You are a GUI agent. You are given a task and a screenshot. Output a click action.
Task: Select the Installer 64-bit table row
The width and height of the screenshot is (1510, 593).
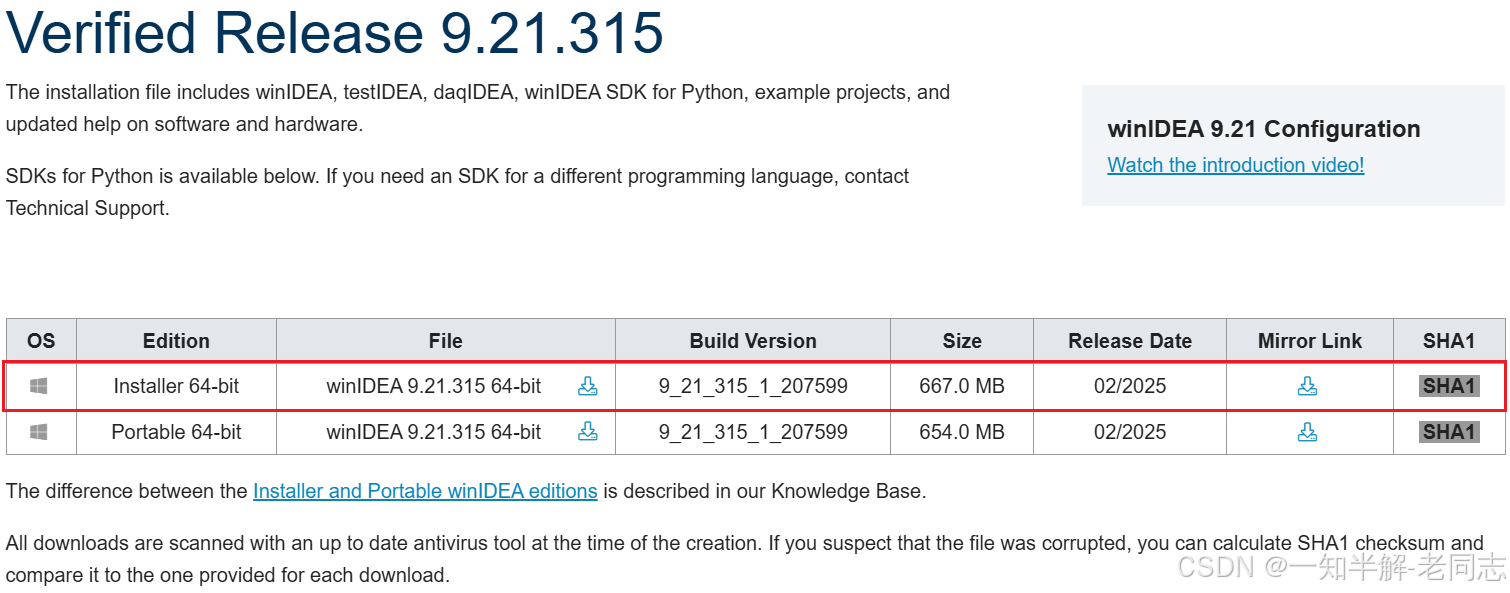(x=175, y=386)
